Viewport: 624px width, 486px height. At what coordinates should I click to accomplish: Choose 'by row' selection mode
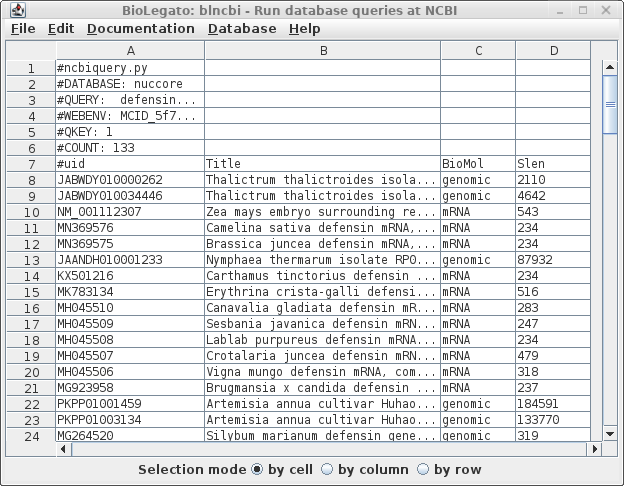pyautogui.click(x=423, y=469)
